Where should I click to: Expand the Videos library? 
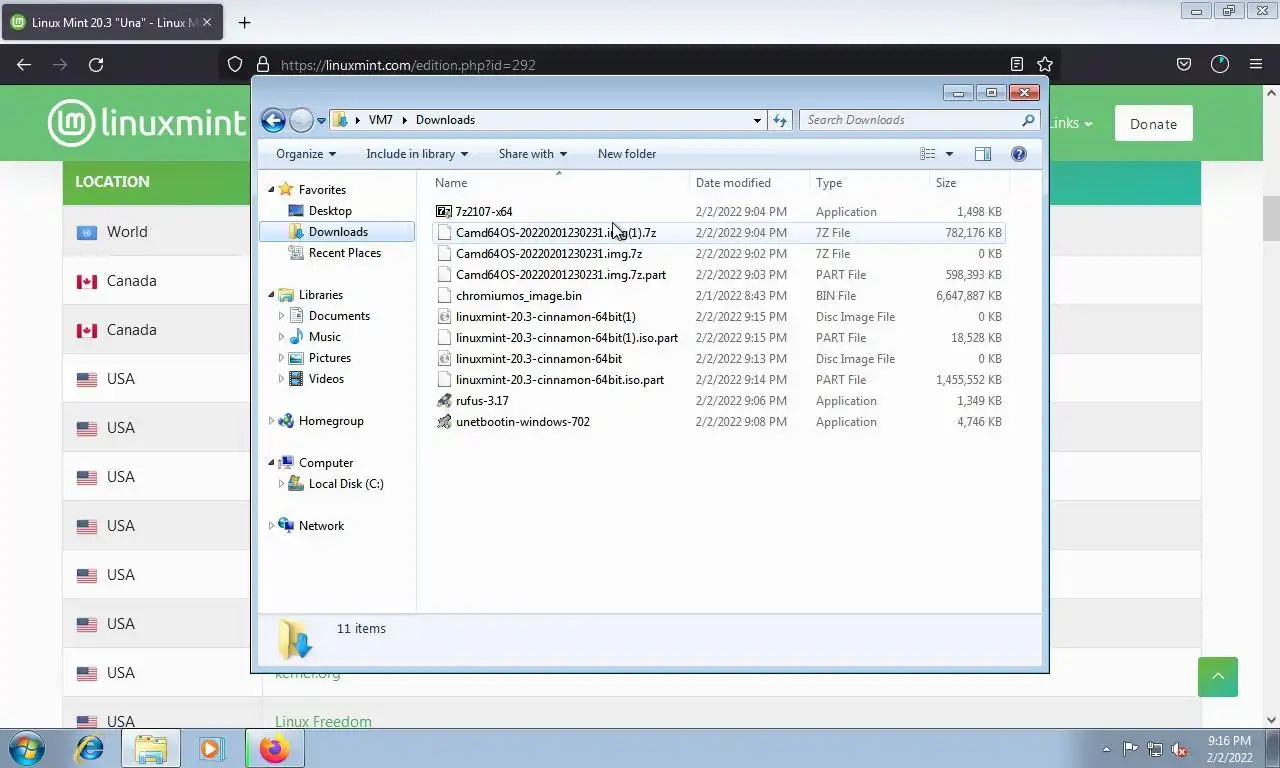point(281,379)
